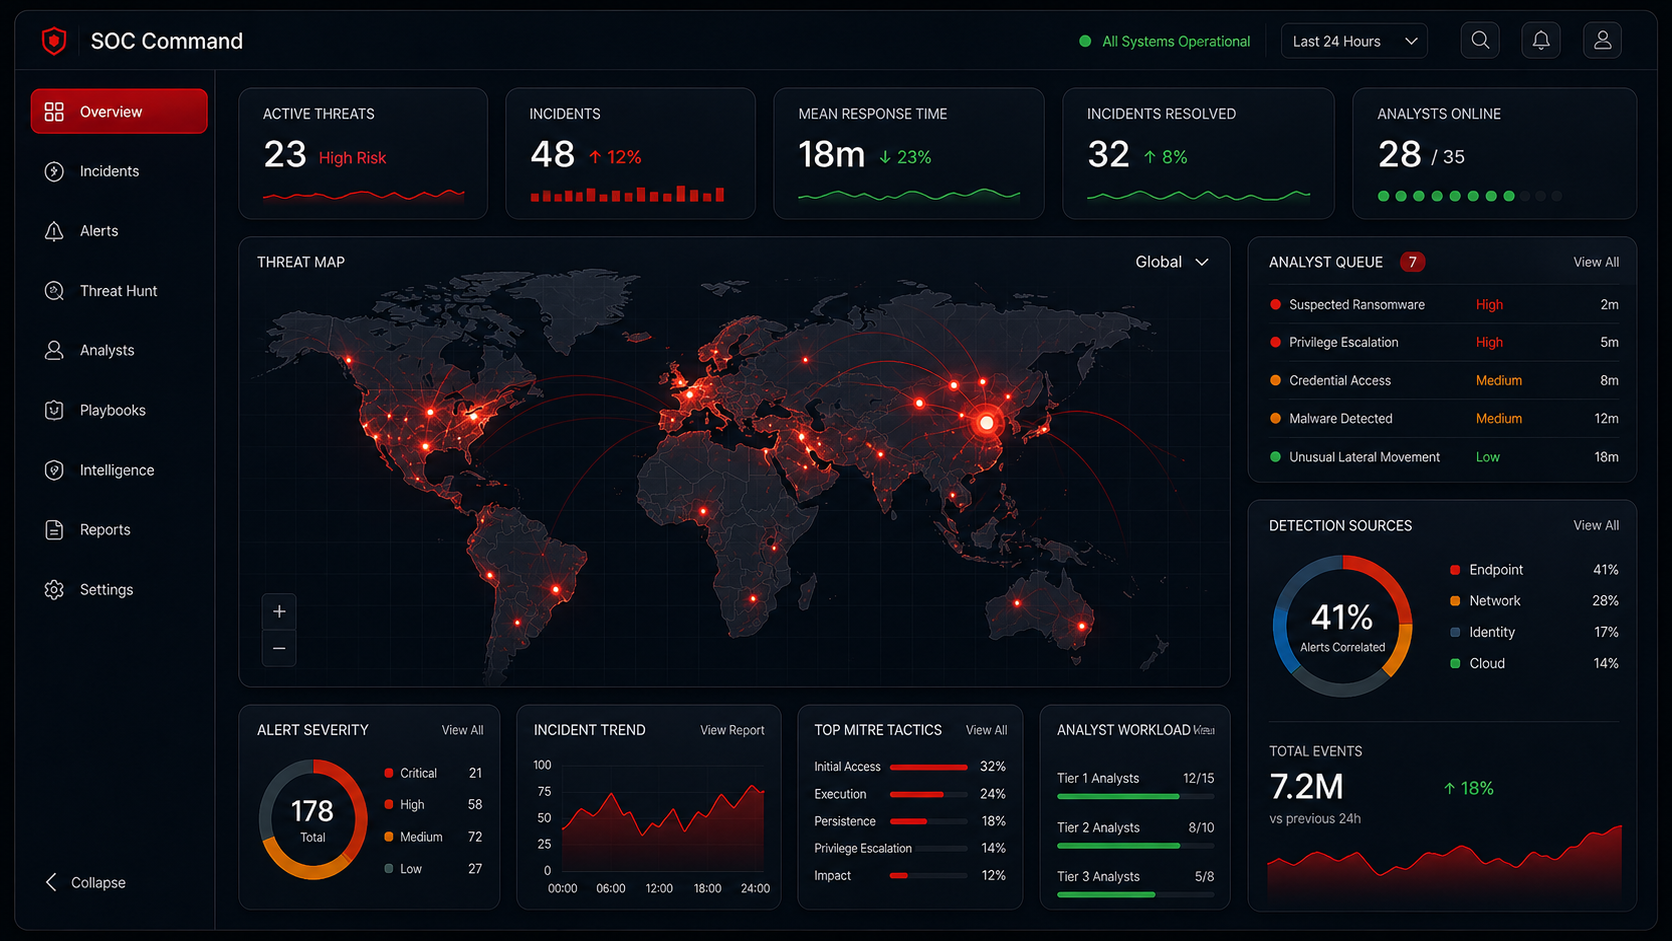Open the notifications bell
This screenshot has width=1672, height=941.
pyautogui.click(x=1541, y=40)
